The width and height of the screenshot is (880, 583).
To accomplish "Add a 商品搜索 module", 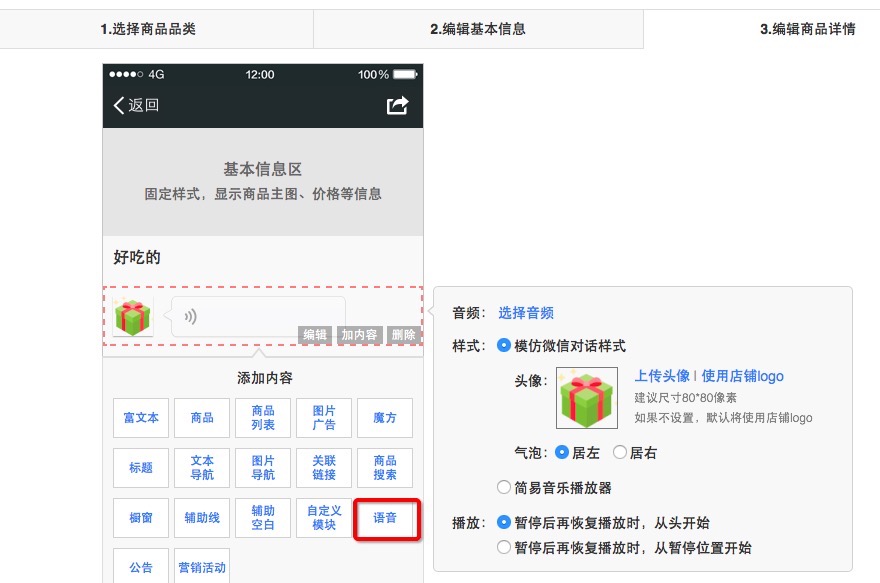I will point(385,468).
